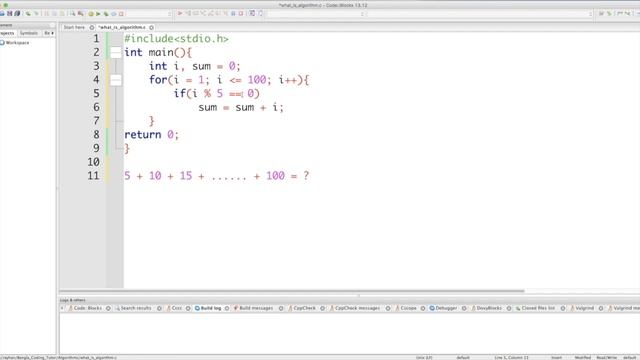The image size is (640, 360).
Task: Collapse the for loop fold marker on line 4
Action: click(x=116, y=80)
